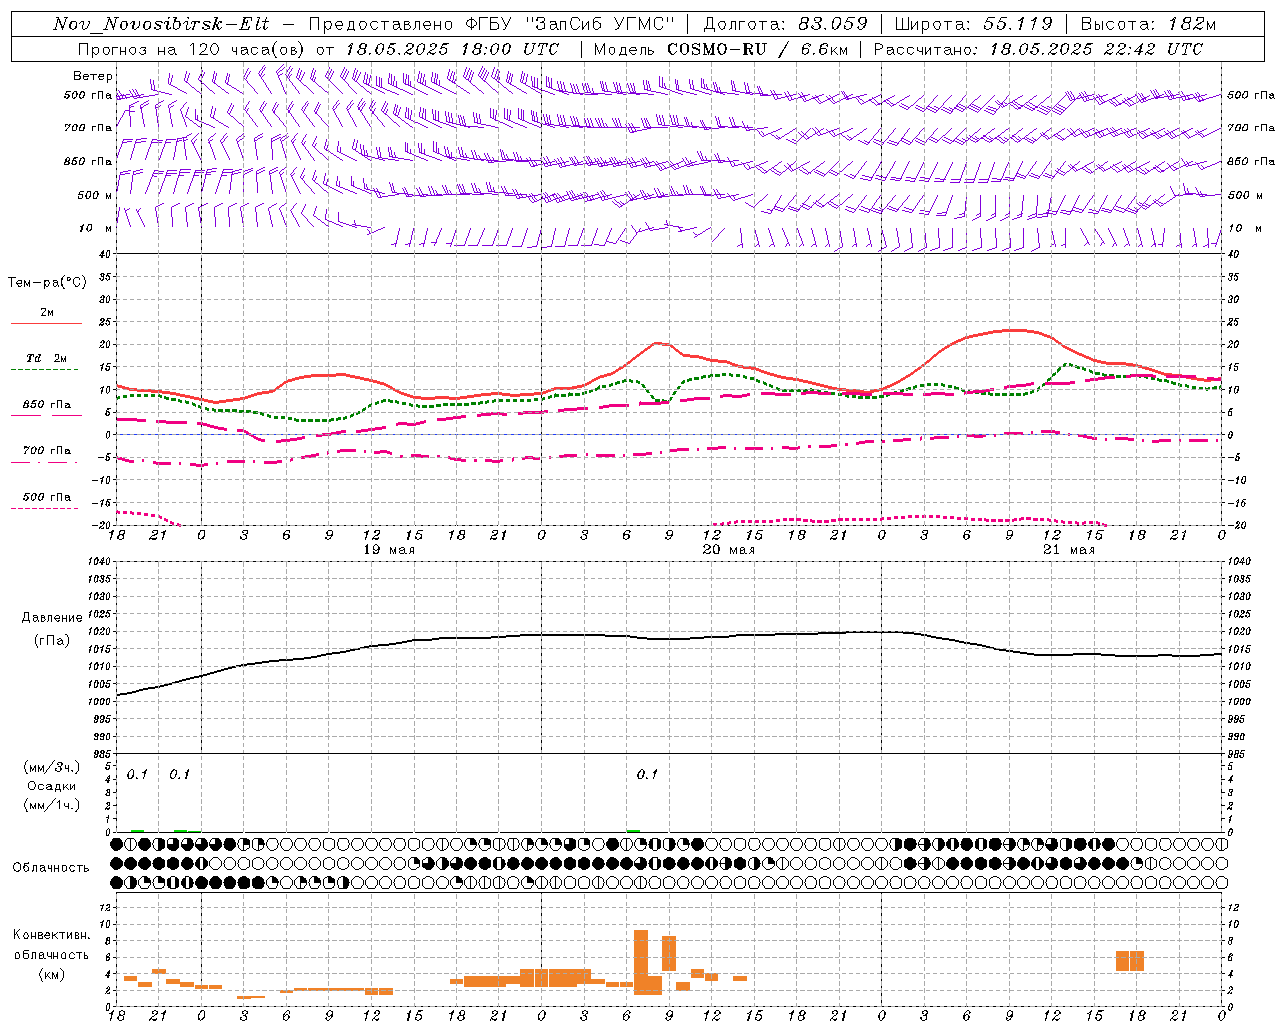
Task: Click the '(мм/3ч.)' precipitation unit label
Action: point(52,768)
